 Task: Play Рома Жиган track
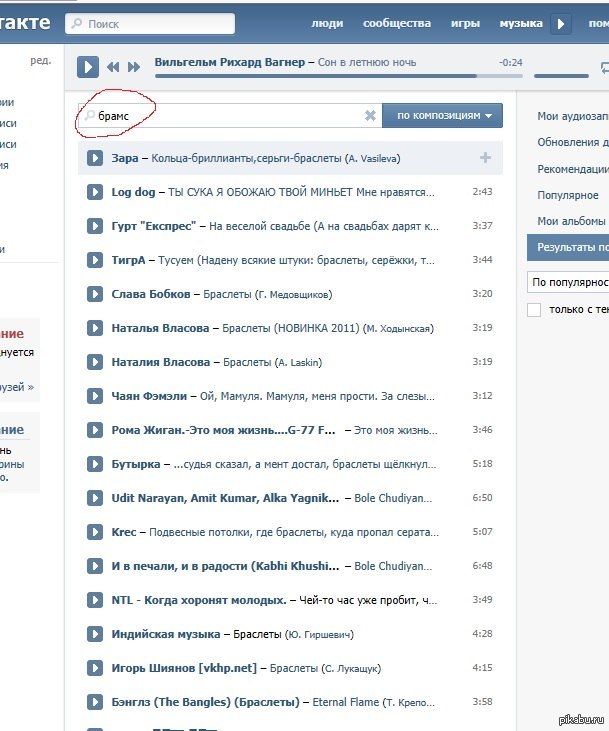95,430
